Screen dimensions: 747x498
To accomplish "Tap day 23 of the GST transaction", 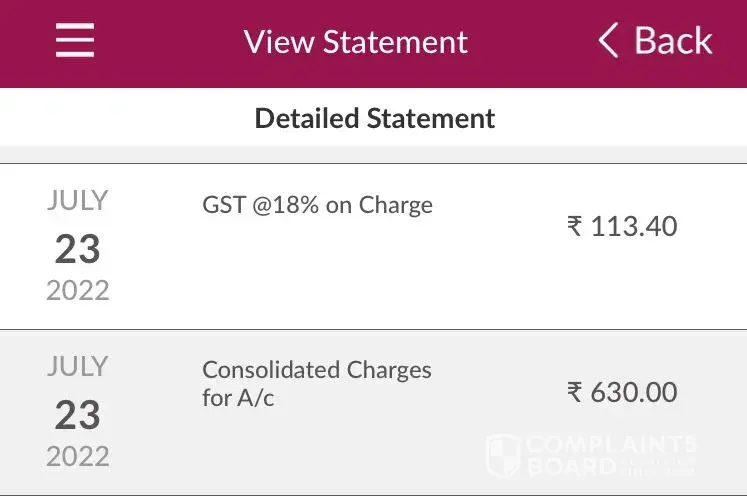I will click(x=77, y=248).
